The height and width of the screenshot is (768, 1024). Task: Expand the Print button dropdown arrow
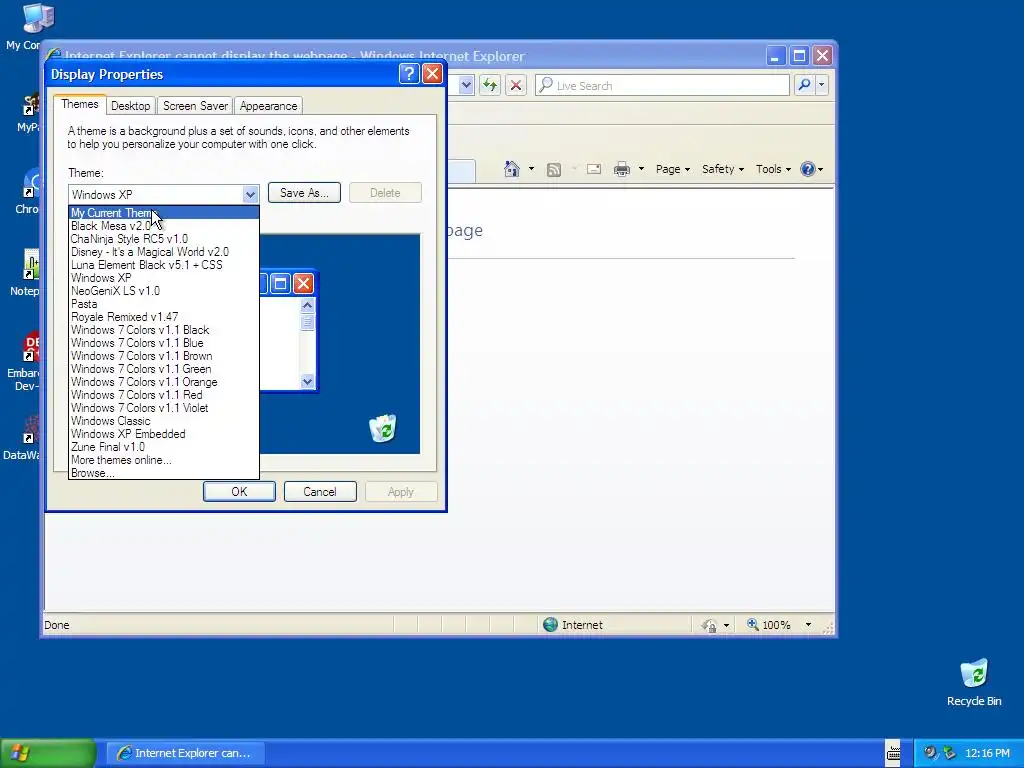[x=641, y=169]
